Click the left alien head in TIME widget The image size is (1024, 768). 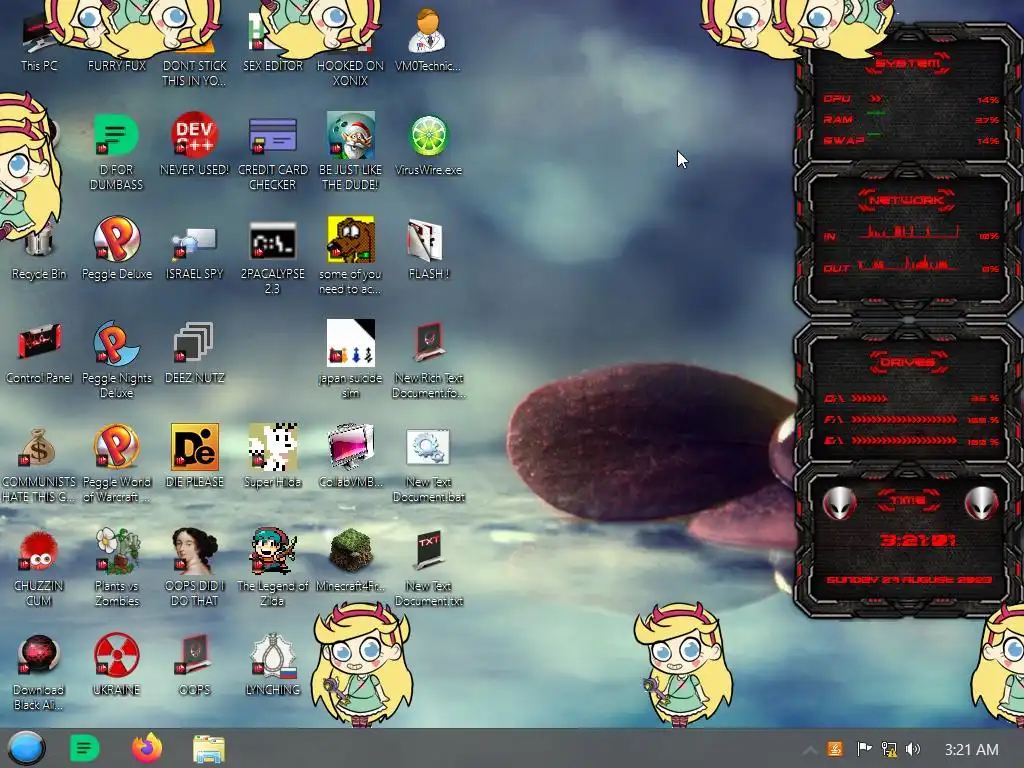(x=840, y=504)
